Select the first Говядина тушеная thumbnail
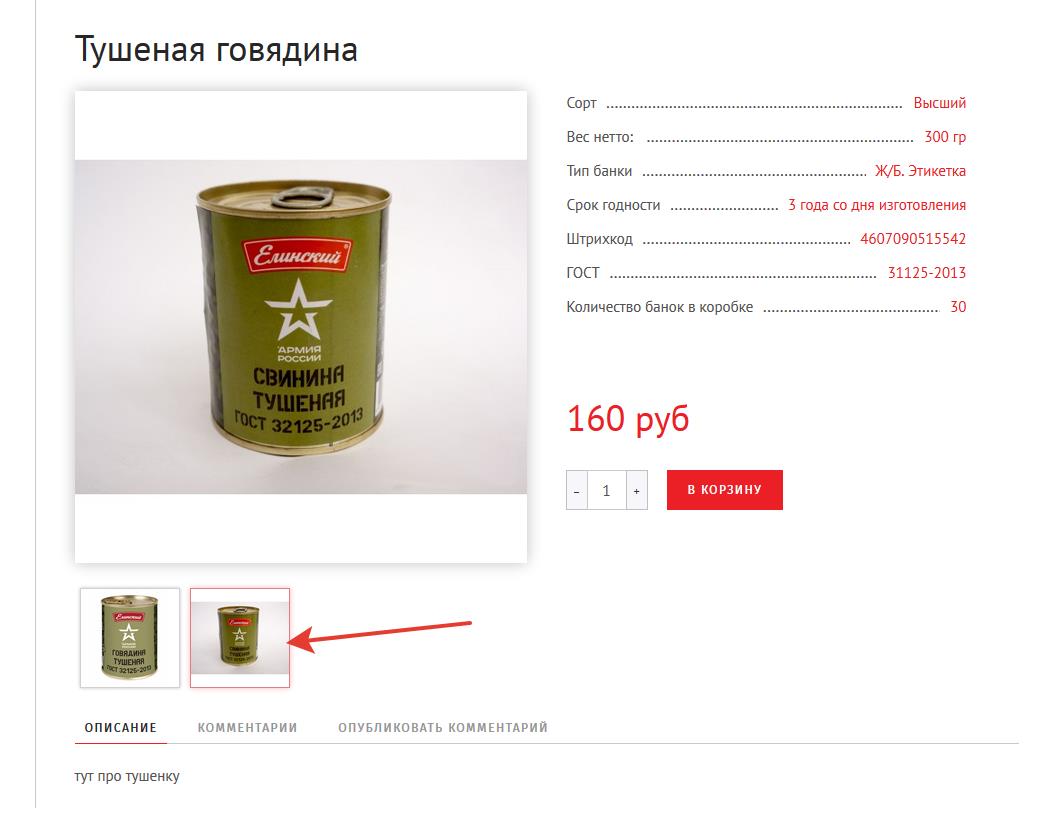 click(130, 637)
